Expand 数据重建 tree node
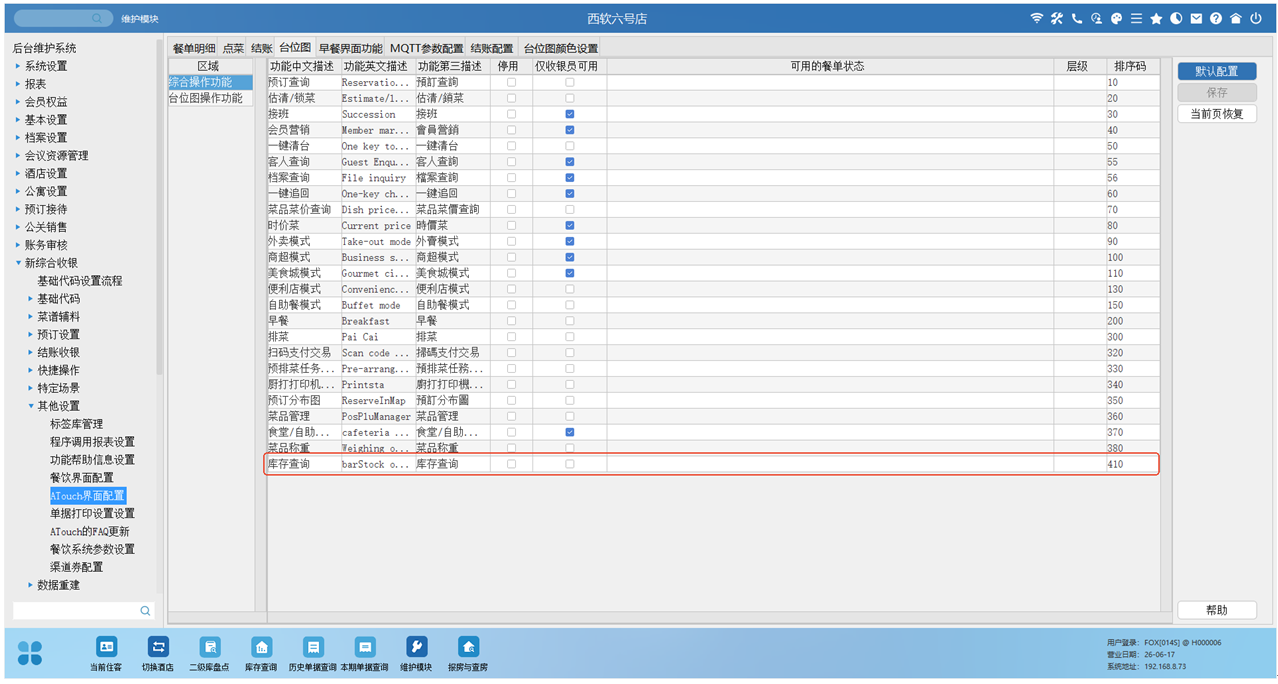This screenshot has width=1278, height=684. [30, 585]
